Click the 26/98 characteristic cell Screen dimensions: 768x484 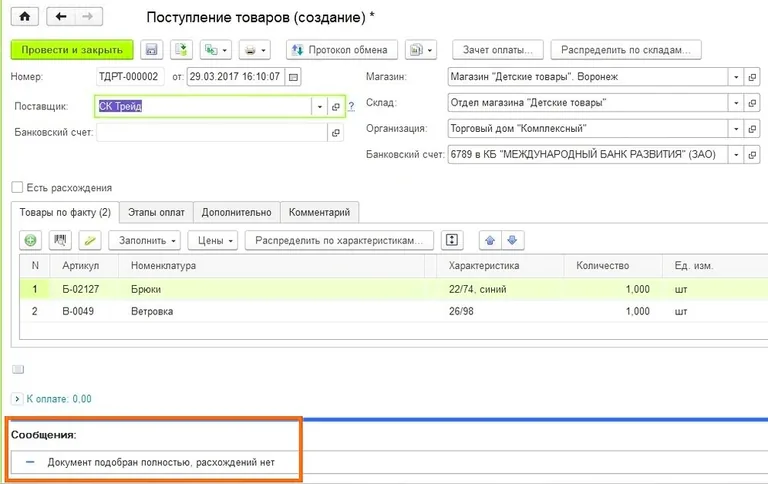(500, 311)
